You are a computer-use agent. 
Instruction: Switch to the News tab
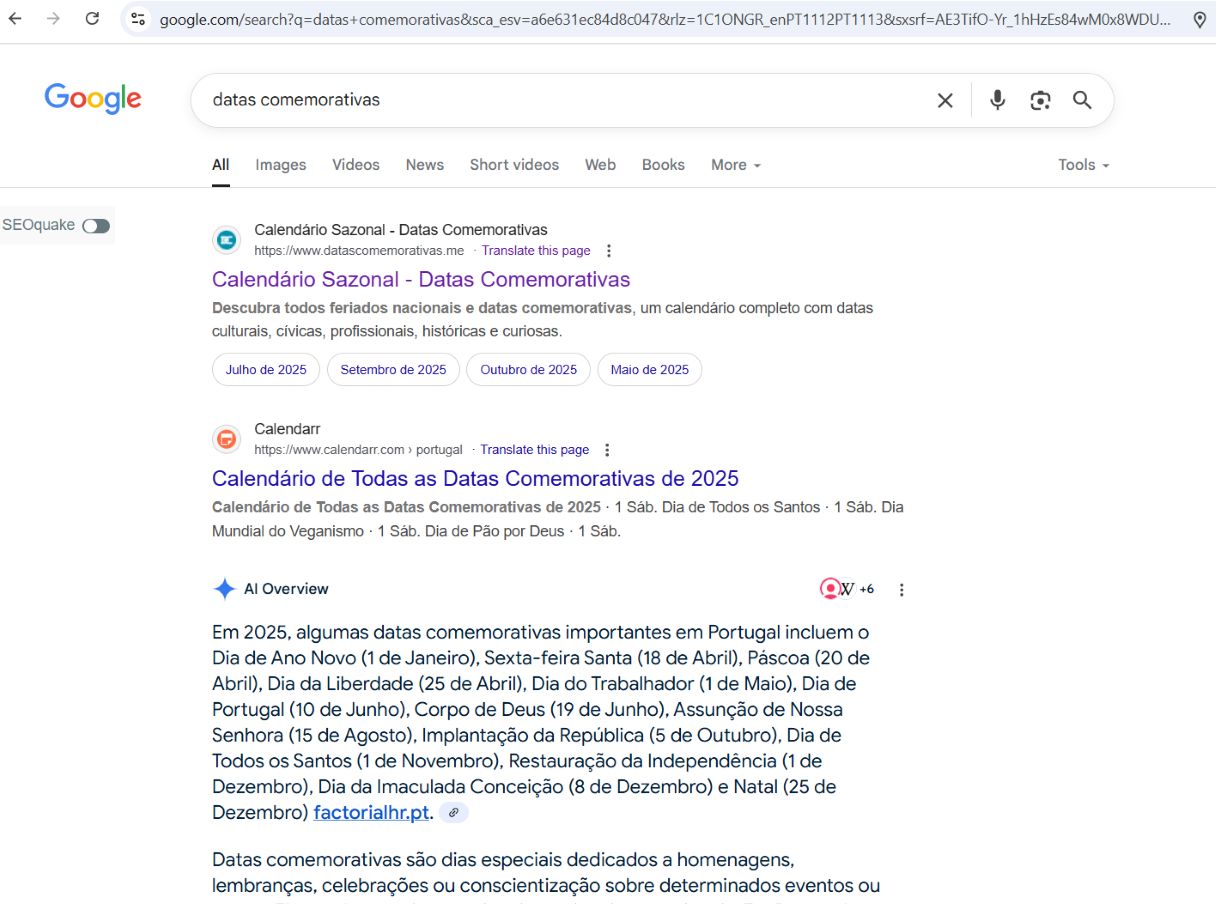tap(424, 165)
